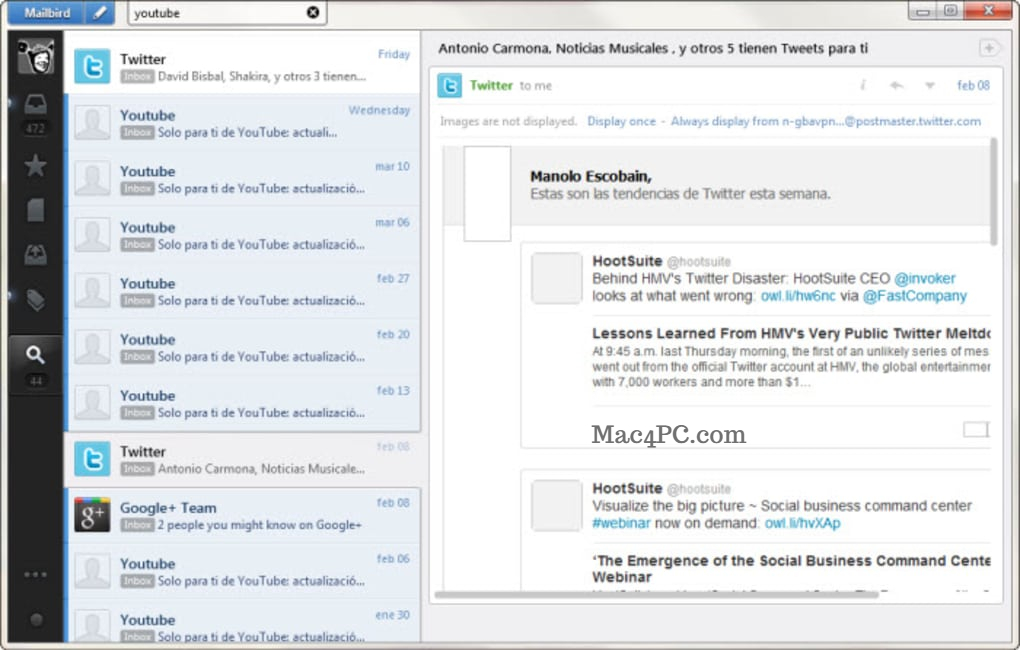Click the search field containing youtube
The image size is (1020, 650).
click(227, 13)
